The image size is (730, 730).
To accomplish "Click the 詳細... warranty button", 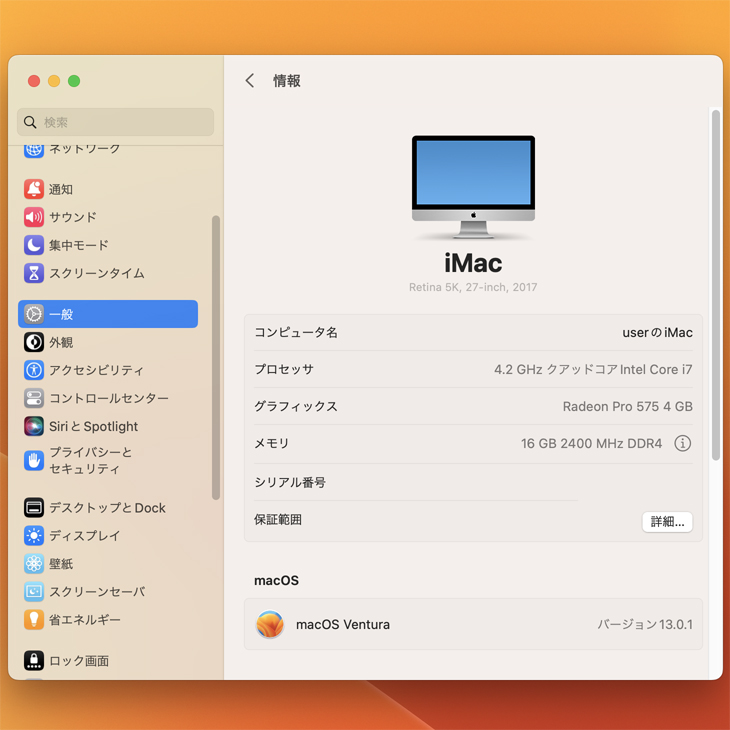I will point(667,521).
